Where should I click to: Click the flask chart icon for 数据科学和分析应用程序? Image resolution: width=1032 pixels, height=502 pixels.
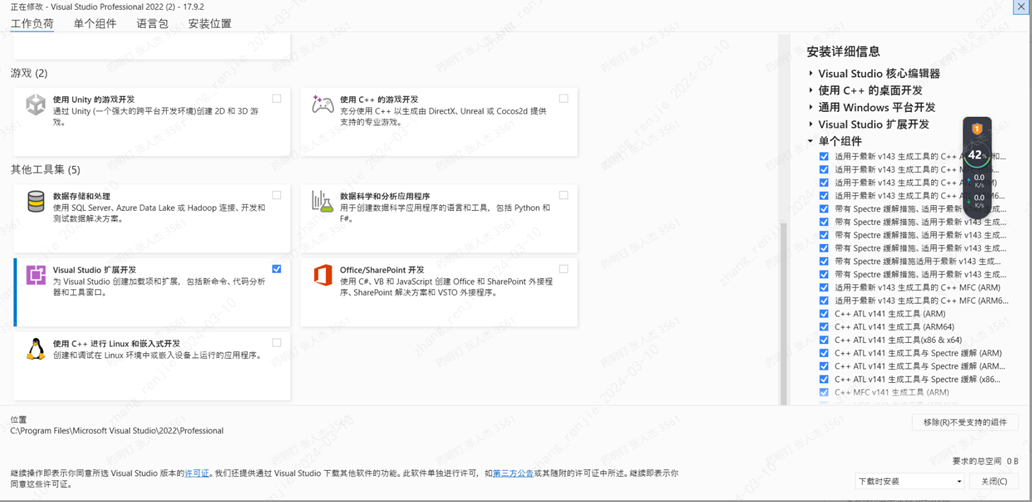[x=322, y=201]
